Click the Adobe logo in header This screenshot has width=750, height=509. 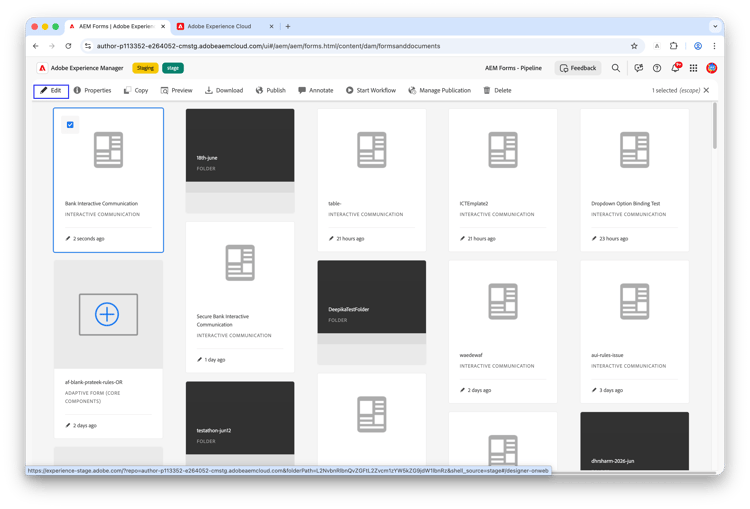(x=43, y=68)
